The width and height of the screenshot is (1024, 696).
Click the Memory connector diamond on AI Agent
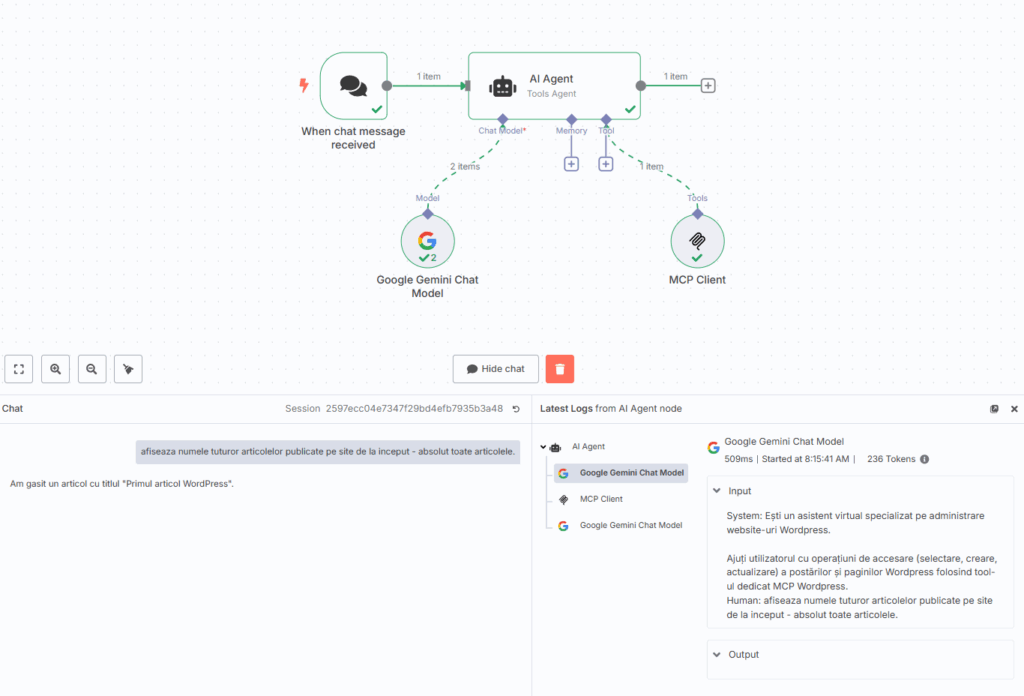tap(571, 119)
